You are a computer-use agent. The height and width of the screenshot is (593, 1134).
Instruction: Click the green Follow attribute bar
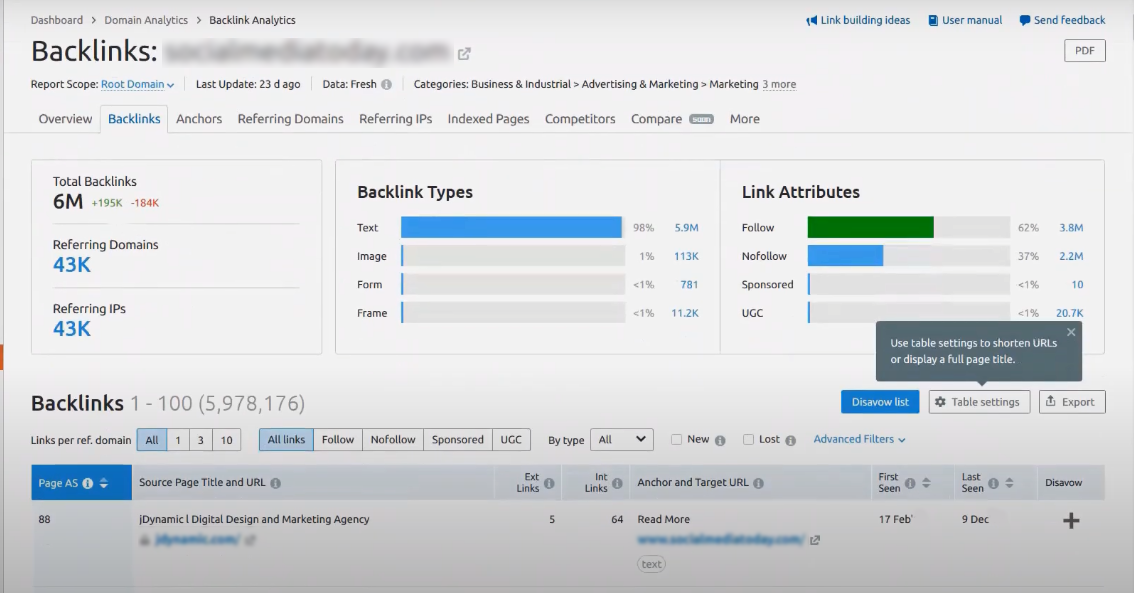tap(870, 228)
